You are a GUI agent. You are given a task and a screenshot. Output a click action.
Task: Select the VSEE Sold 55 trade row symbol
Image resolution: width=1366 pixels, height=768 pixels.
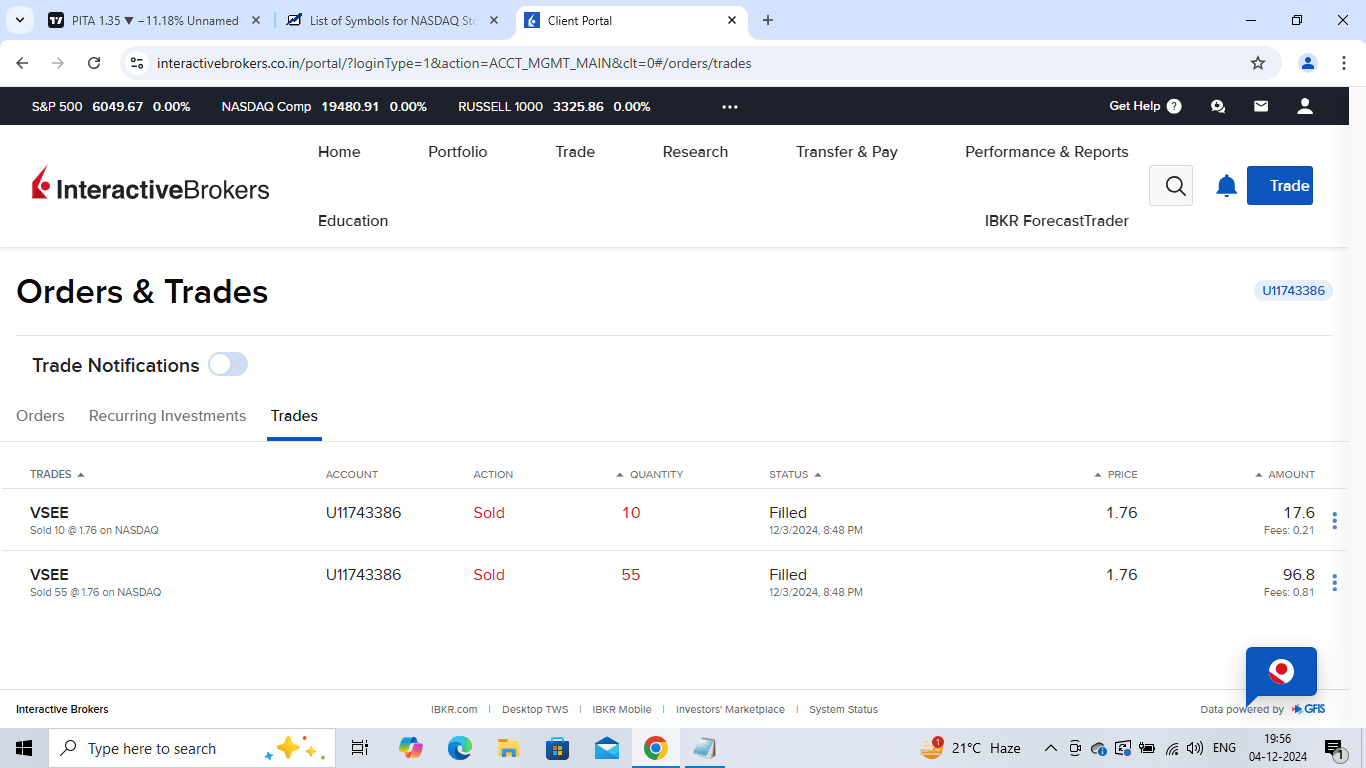pyautogui.click(x=49, y=575)
